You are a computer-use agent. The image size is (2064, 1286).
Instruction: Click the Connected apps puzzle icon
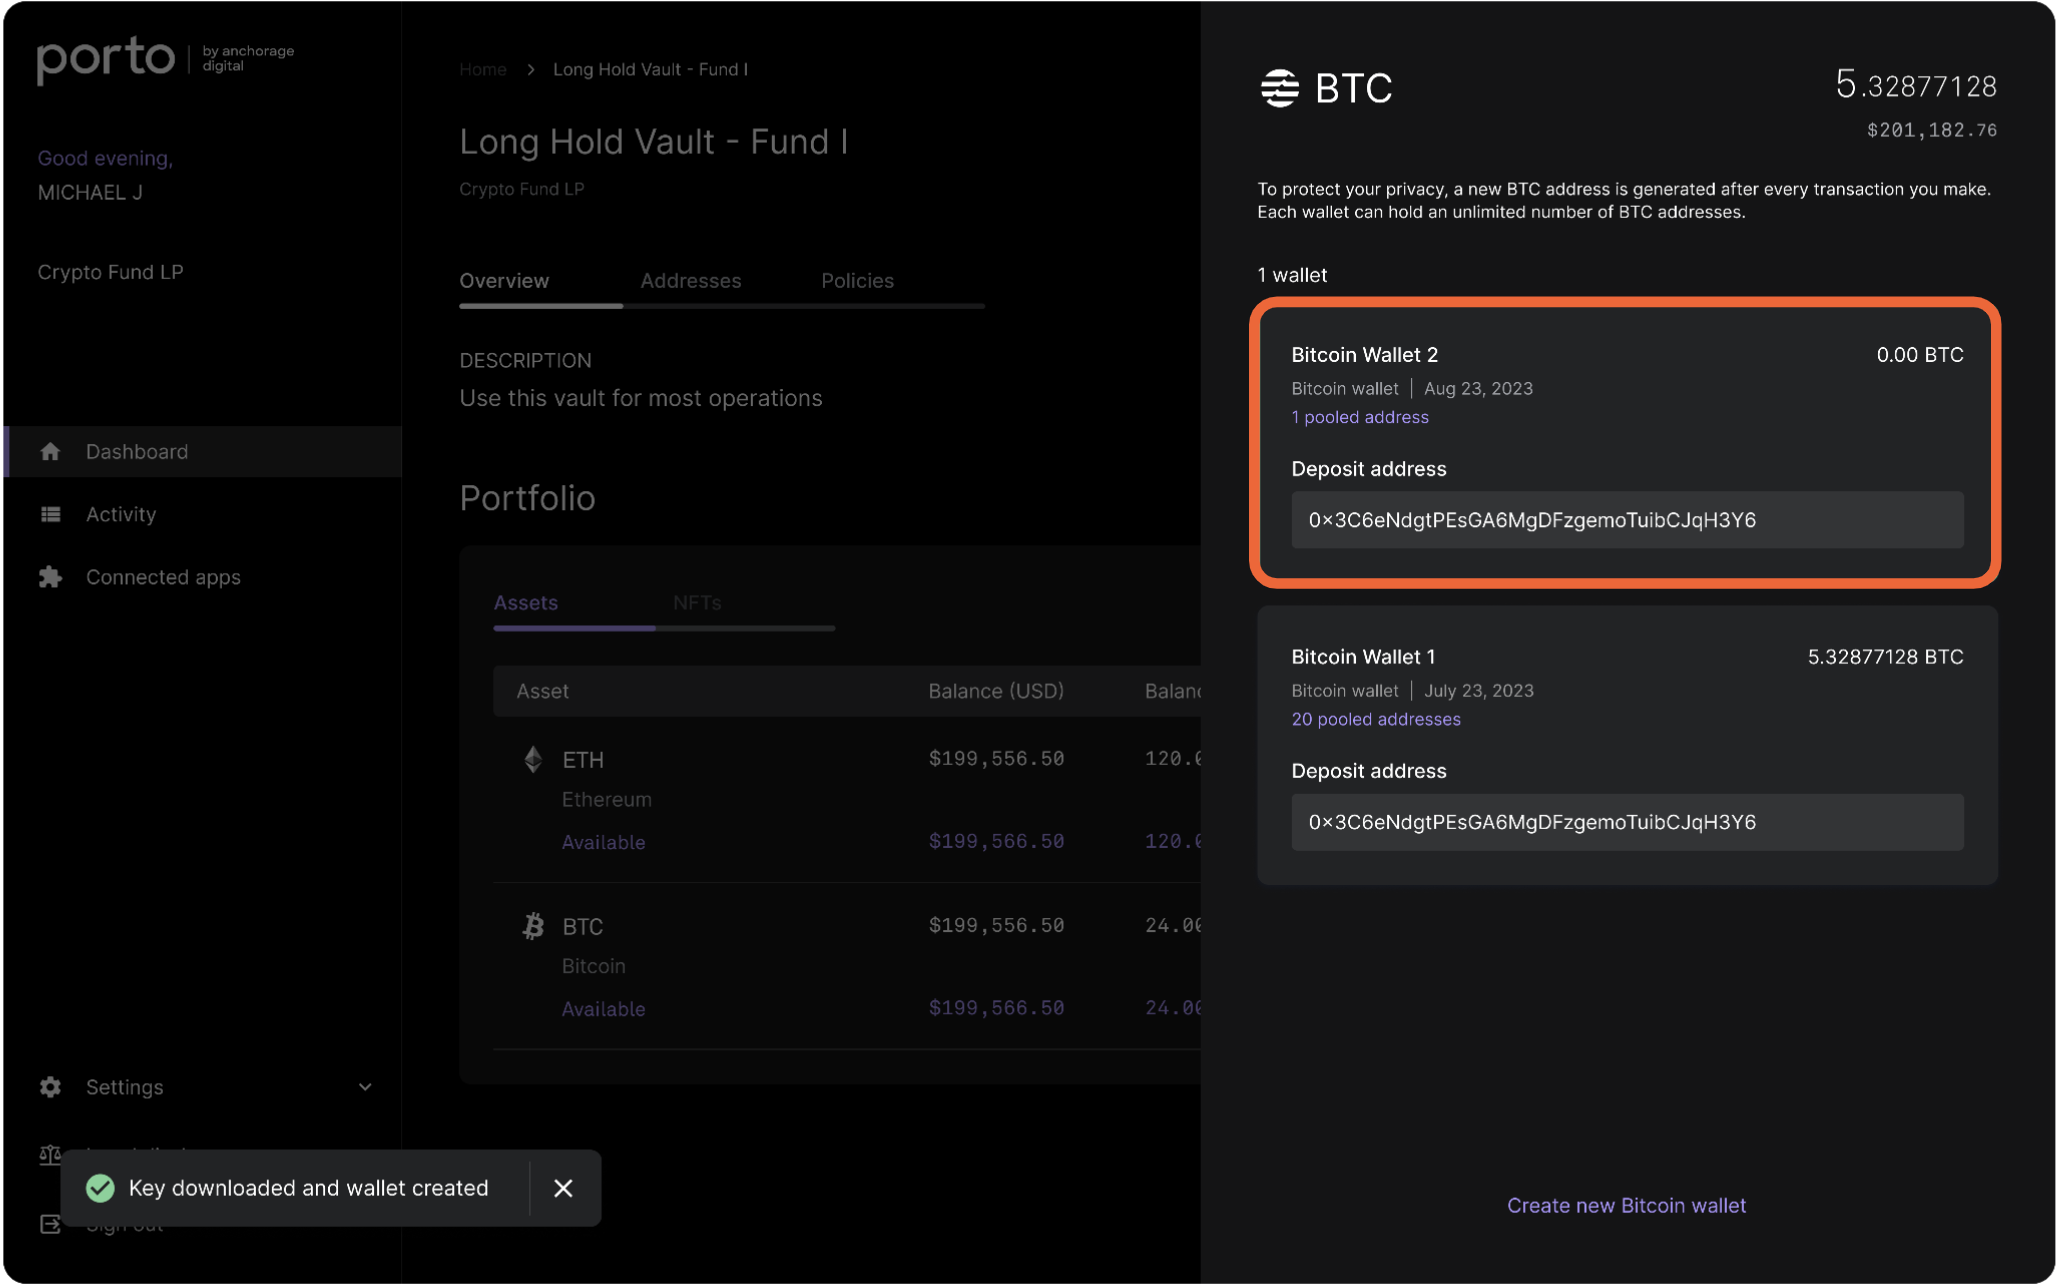coord(50,578)
